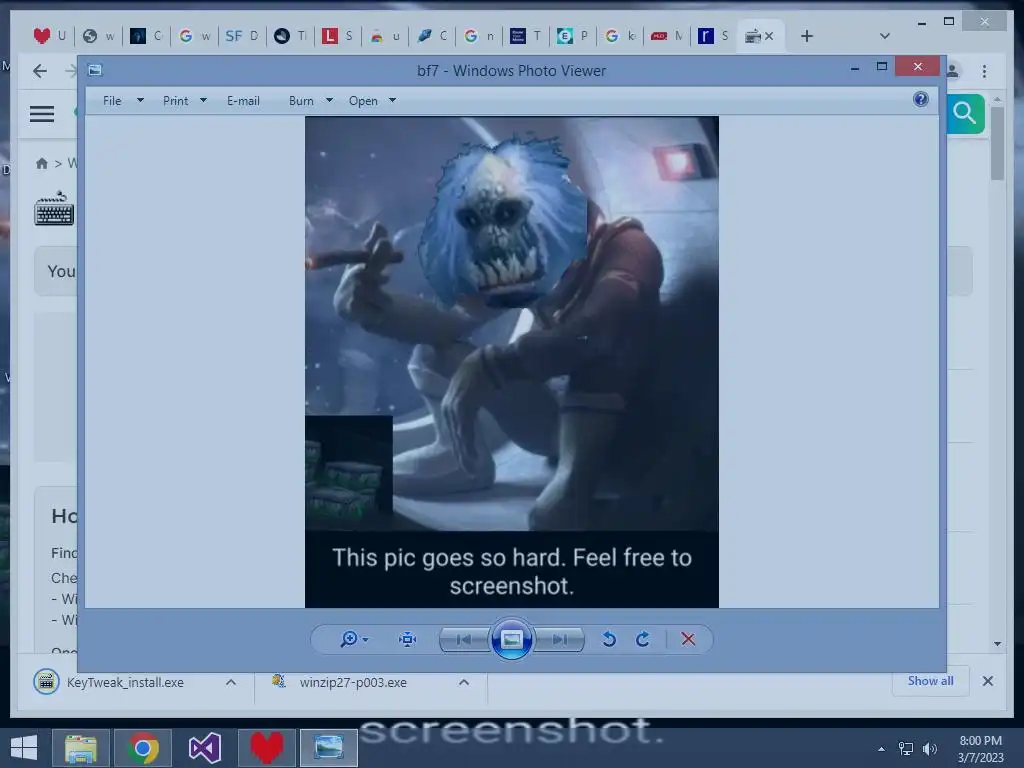Close the active Chrome tab

(769, 36)
